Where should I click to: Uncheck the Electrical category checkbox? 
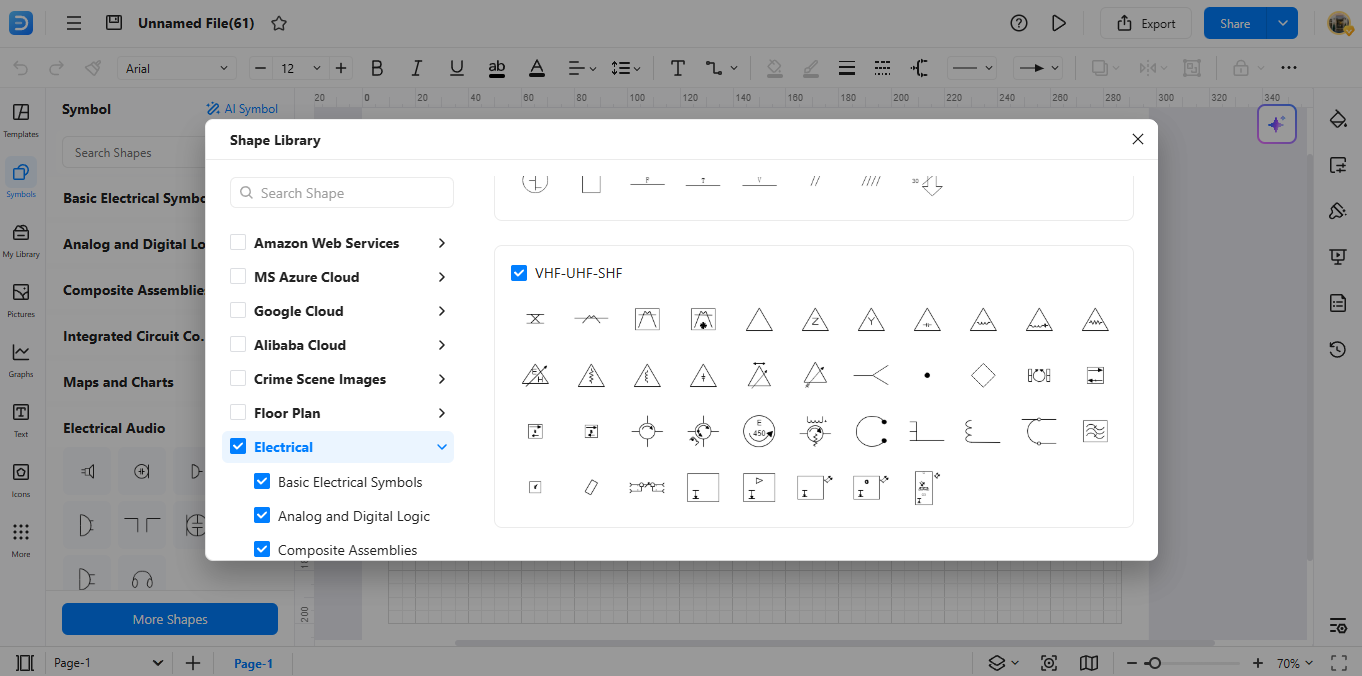click(x=238, y=446)
